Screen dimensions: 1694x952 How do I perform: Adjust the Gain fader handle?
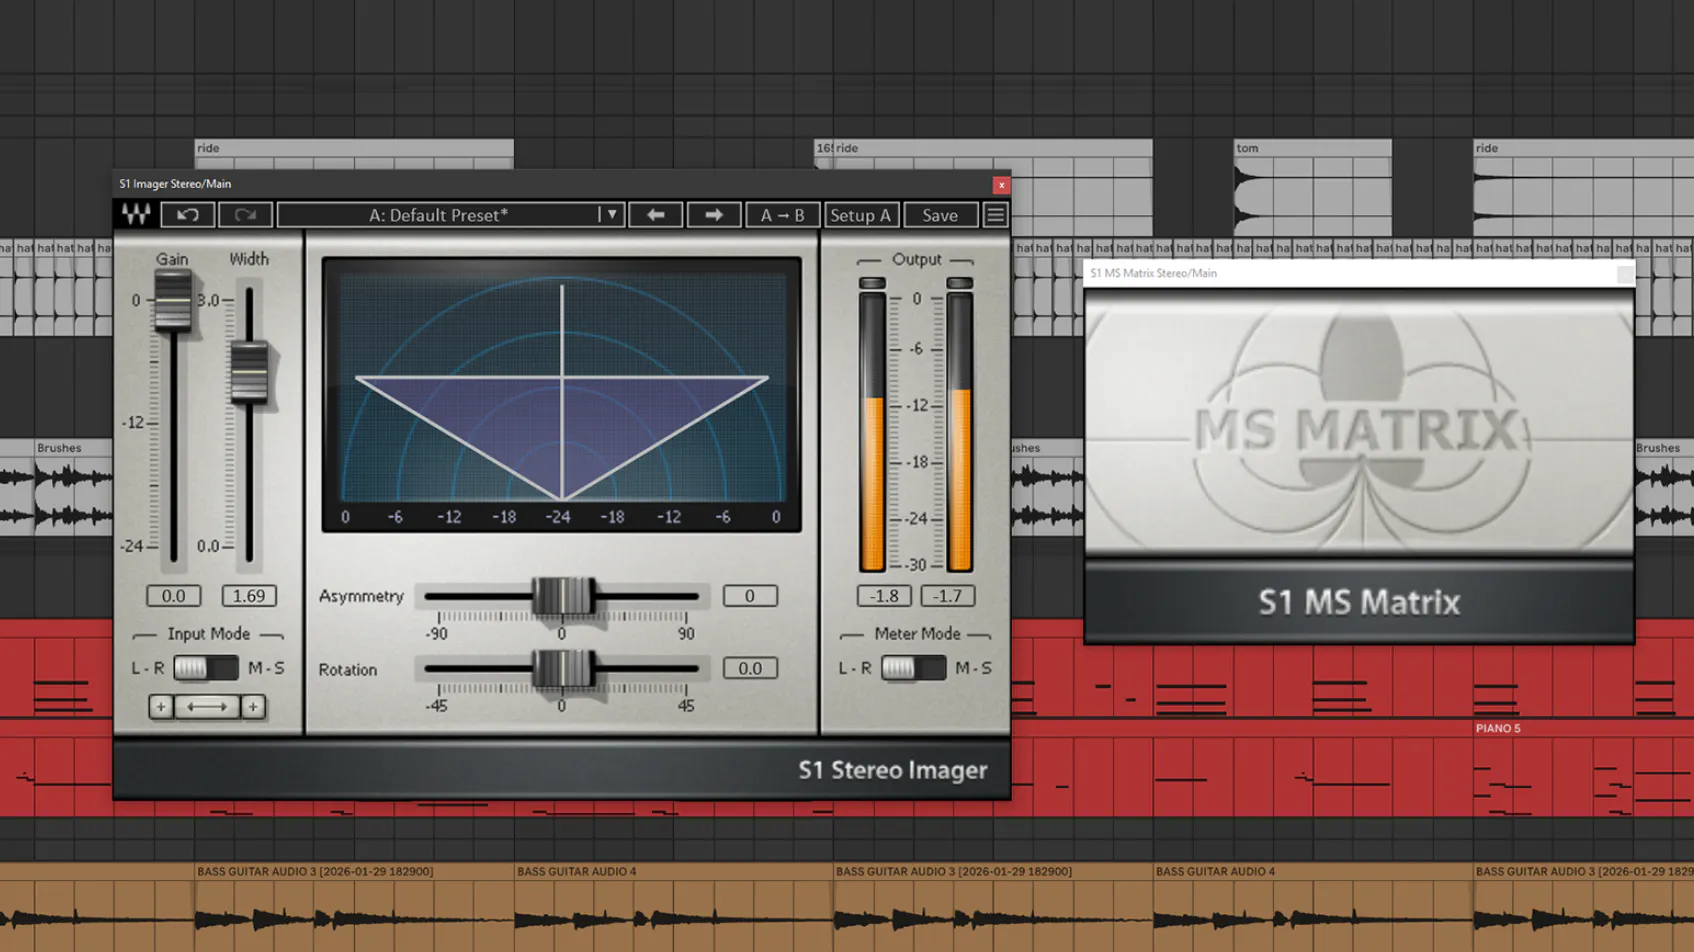coord(172,300)
